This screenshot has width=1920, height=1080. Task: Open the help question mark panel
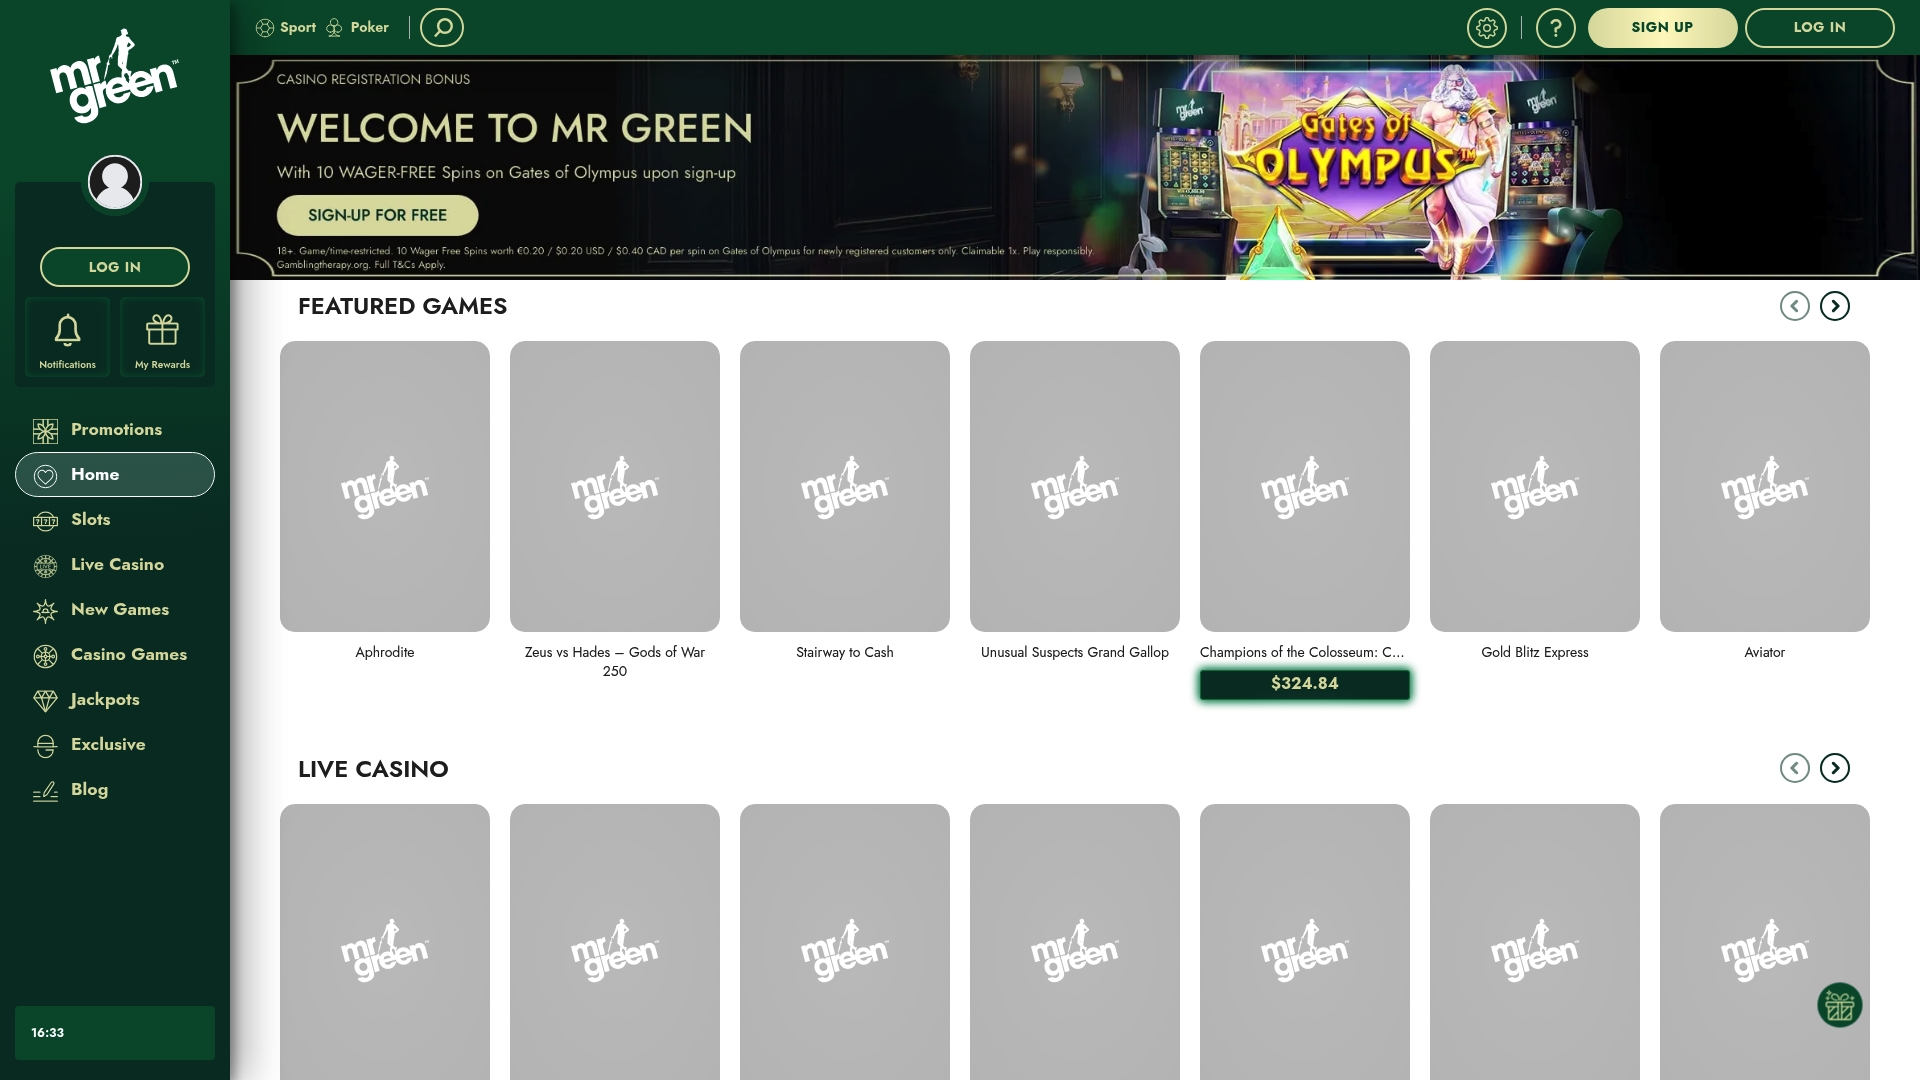[1556, 27]
